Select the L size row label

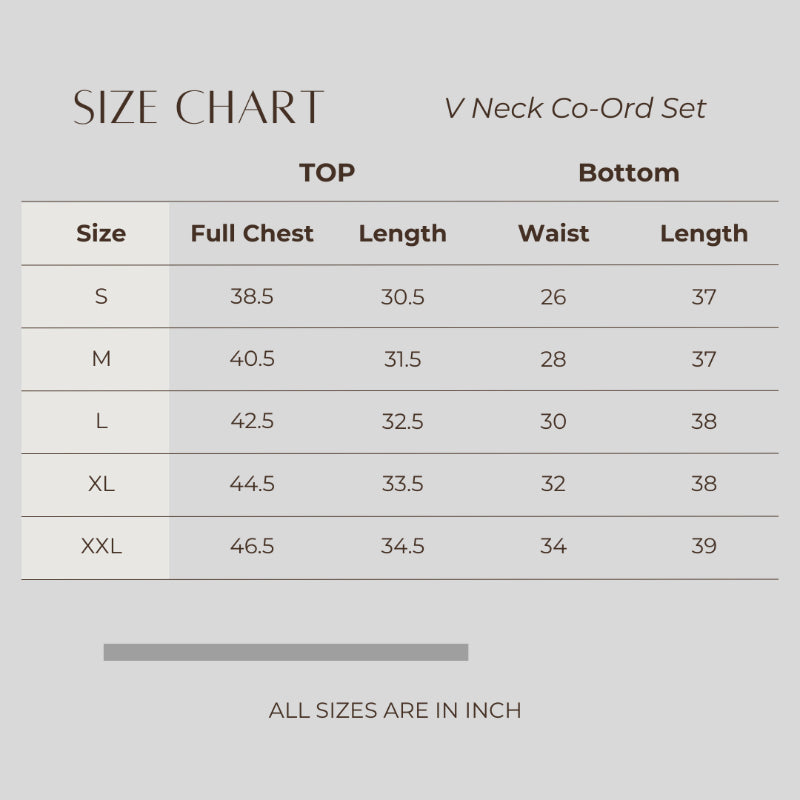point(101,422)
